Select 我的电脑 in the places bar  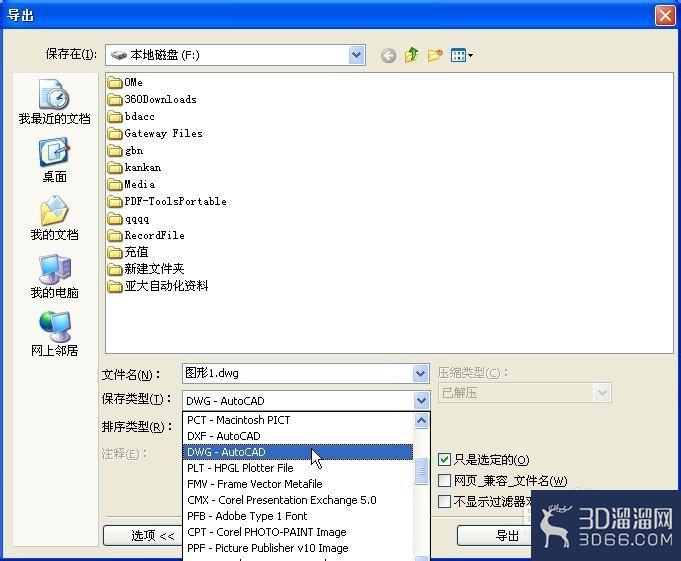pyautogui.click(x=54, y=276)
